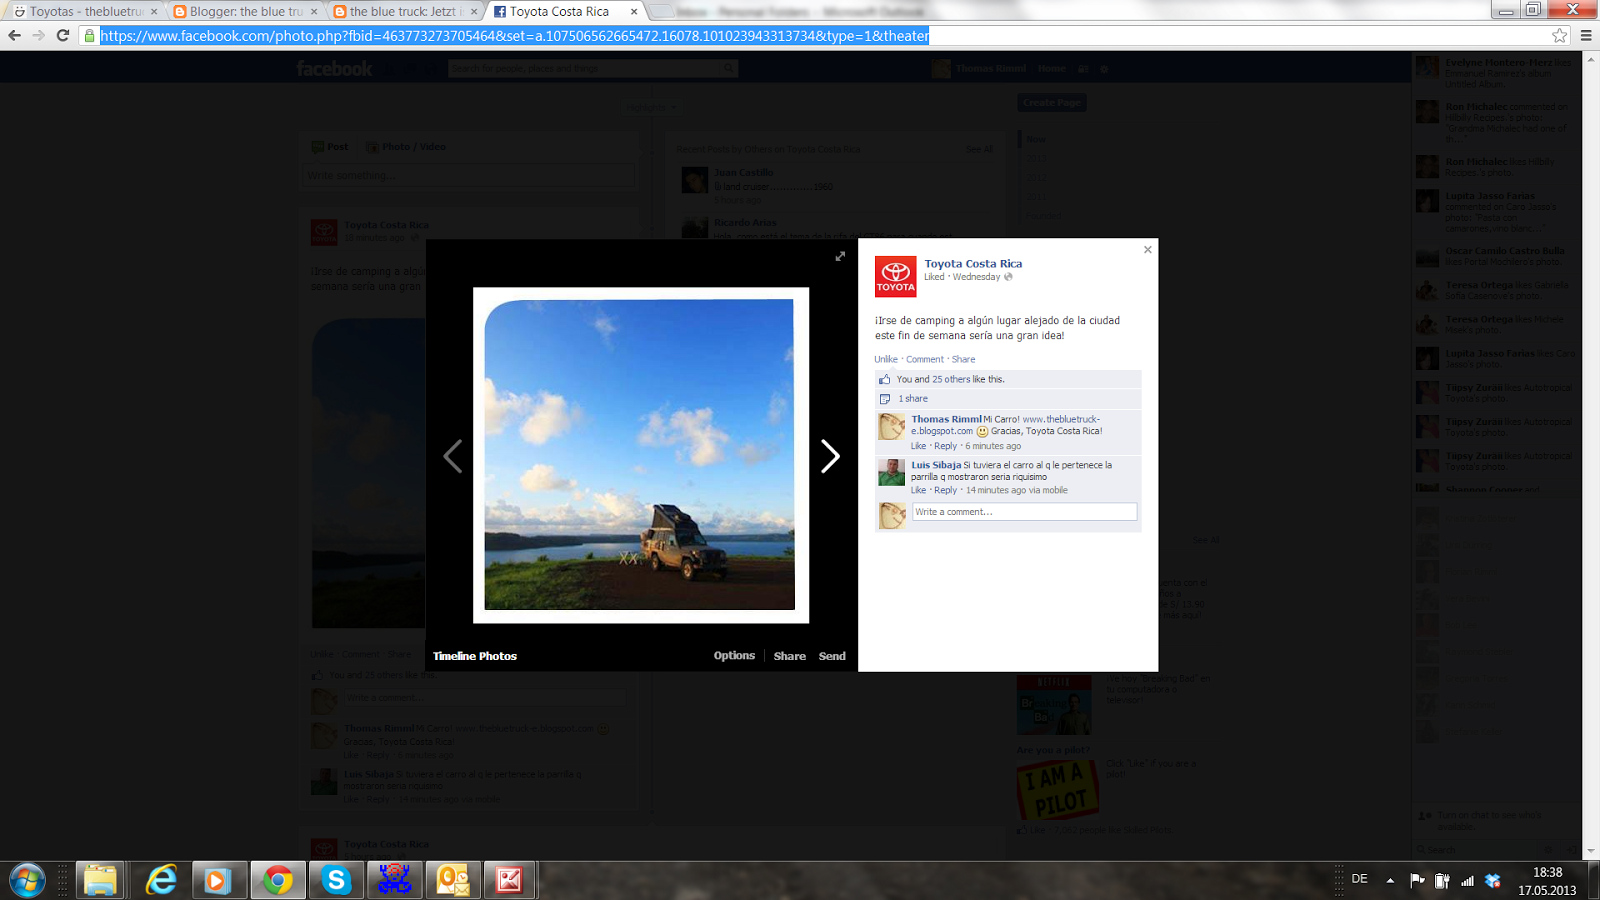
Task: Click the Write a comment field
Action: point(1024,512)
